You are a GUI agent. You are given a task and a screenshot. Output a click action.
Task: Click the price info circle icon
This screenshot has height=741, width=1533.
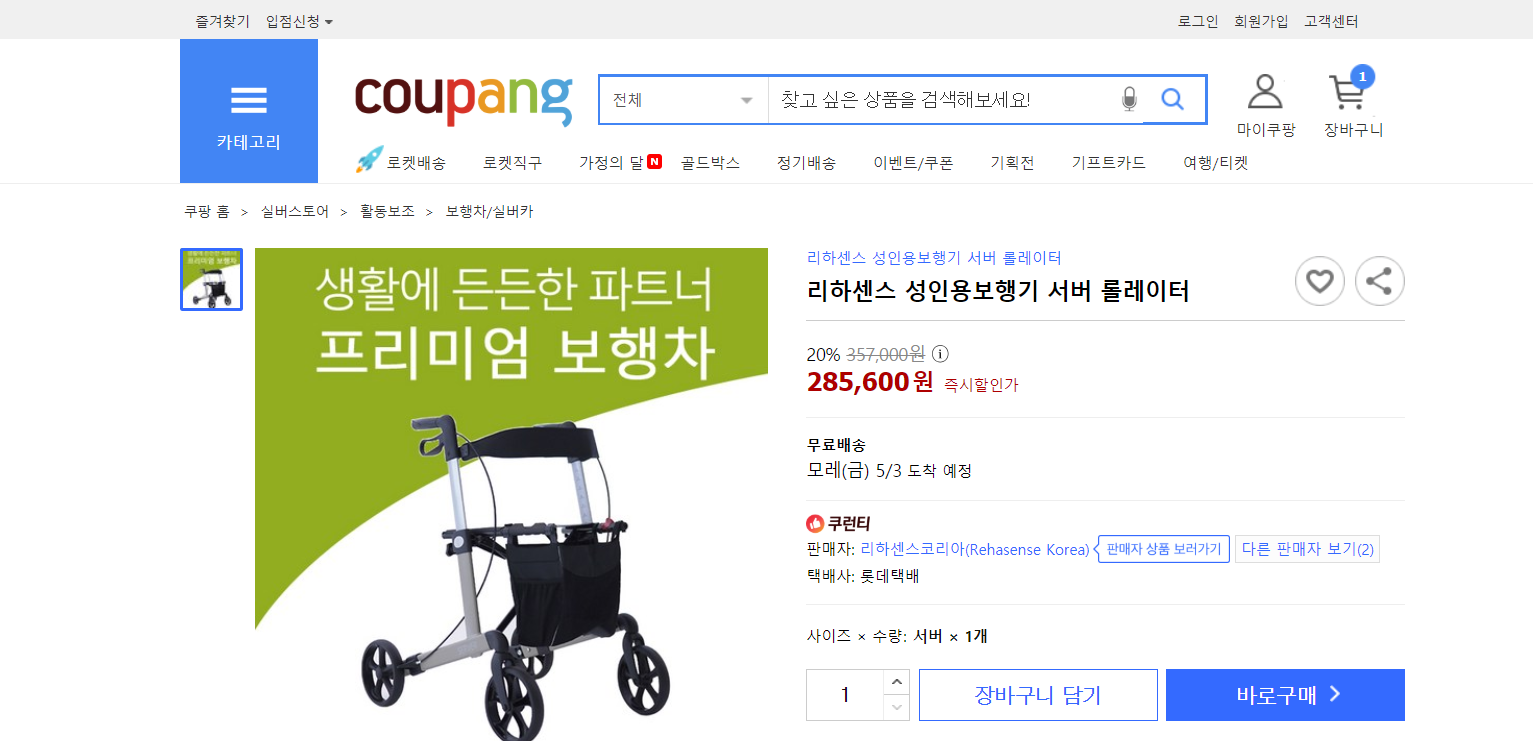click(940, 354)
